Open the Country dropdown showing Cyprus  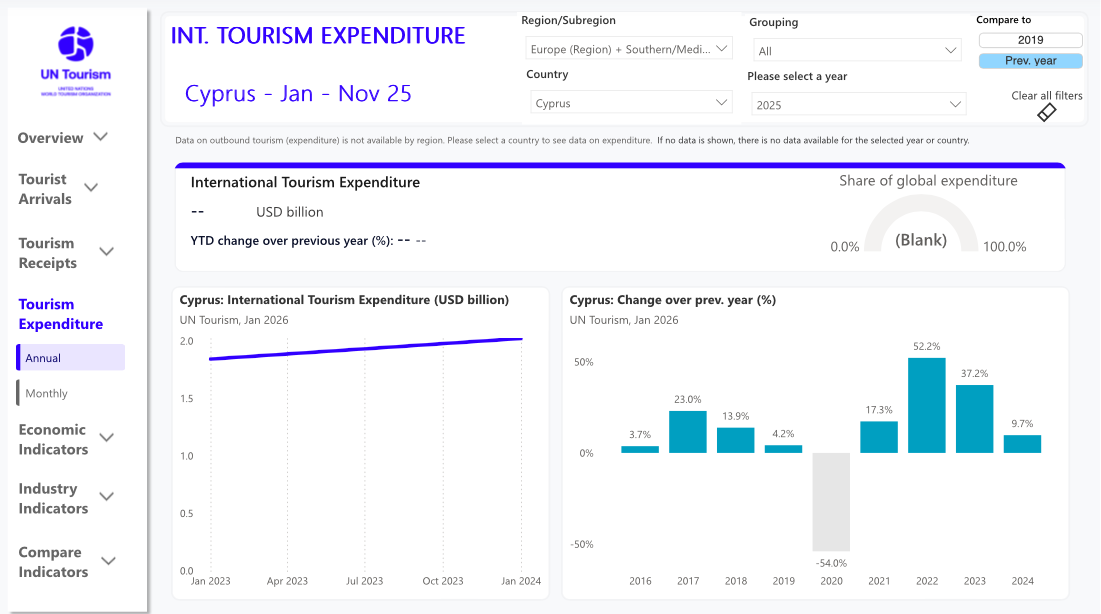tap(630, 103)
